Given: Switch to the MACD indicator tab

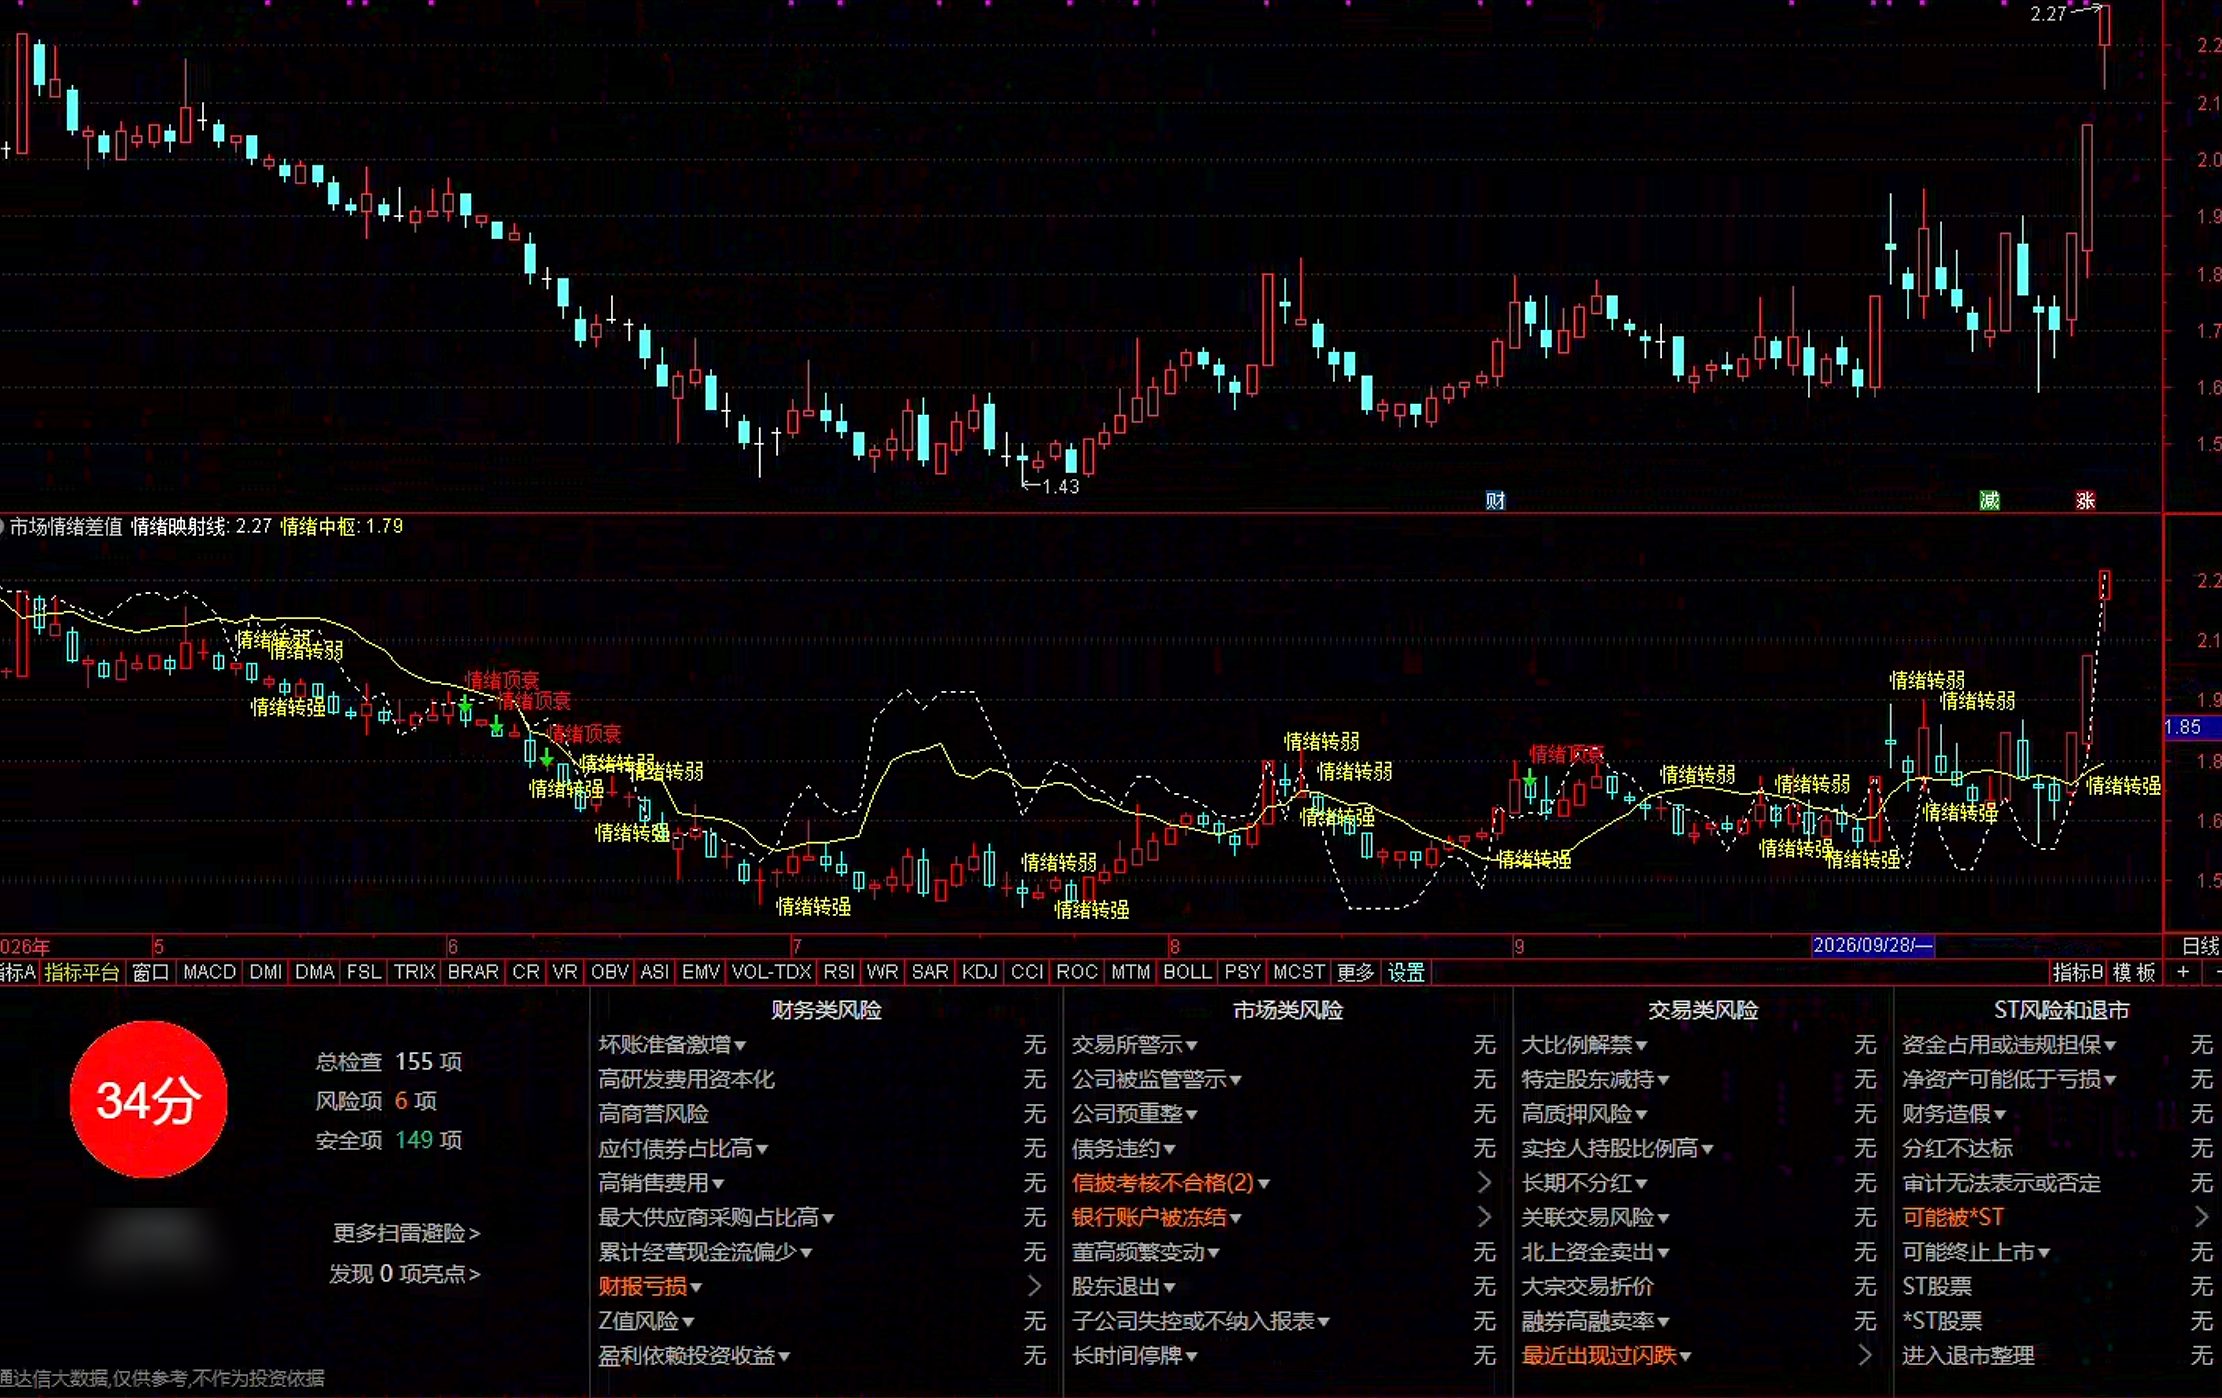Looking at the screenshot, I should [209, 972].
